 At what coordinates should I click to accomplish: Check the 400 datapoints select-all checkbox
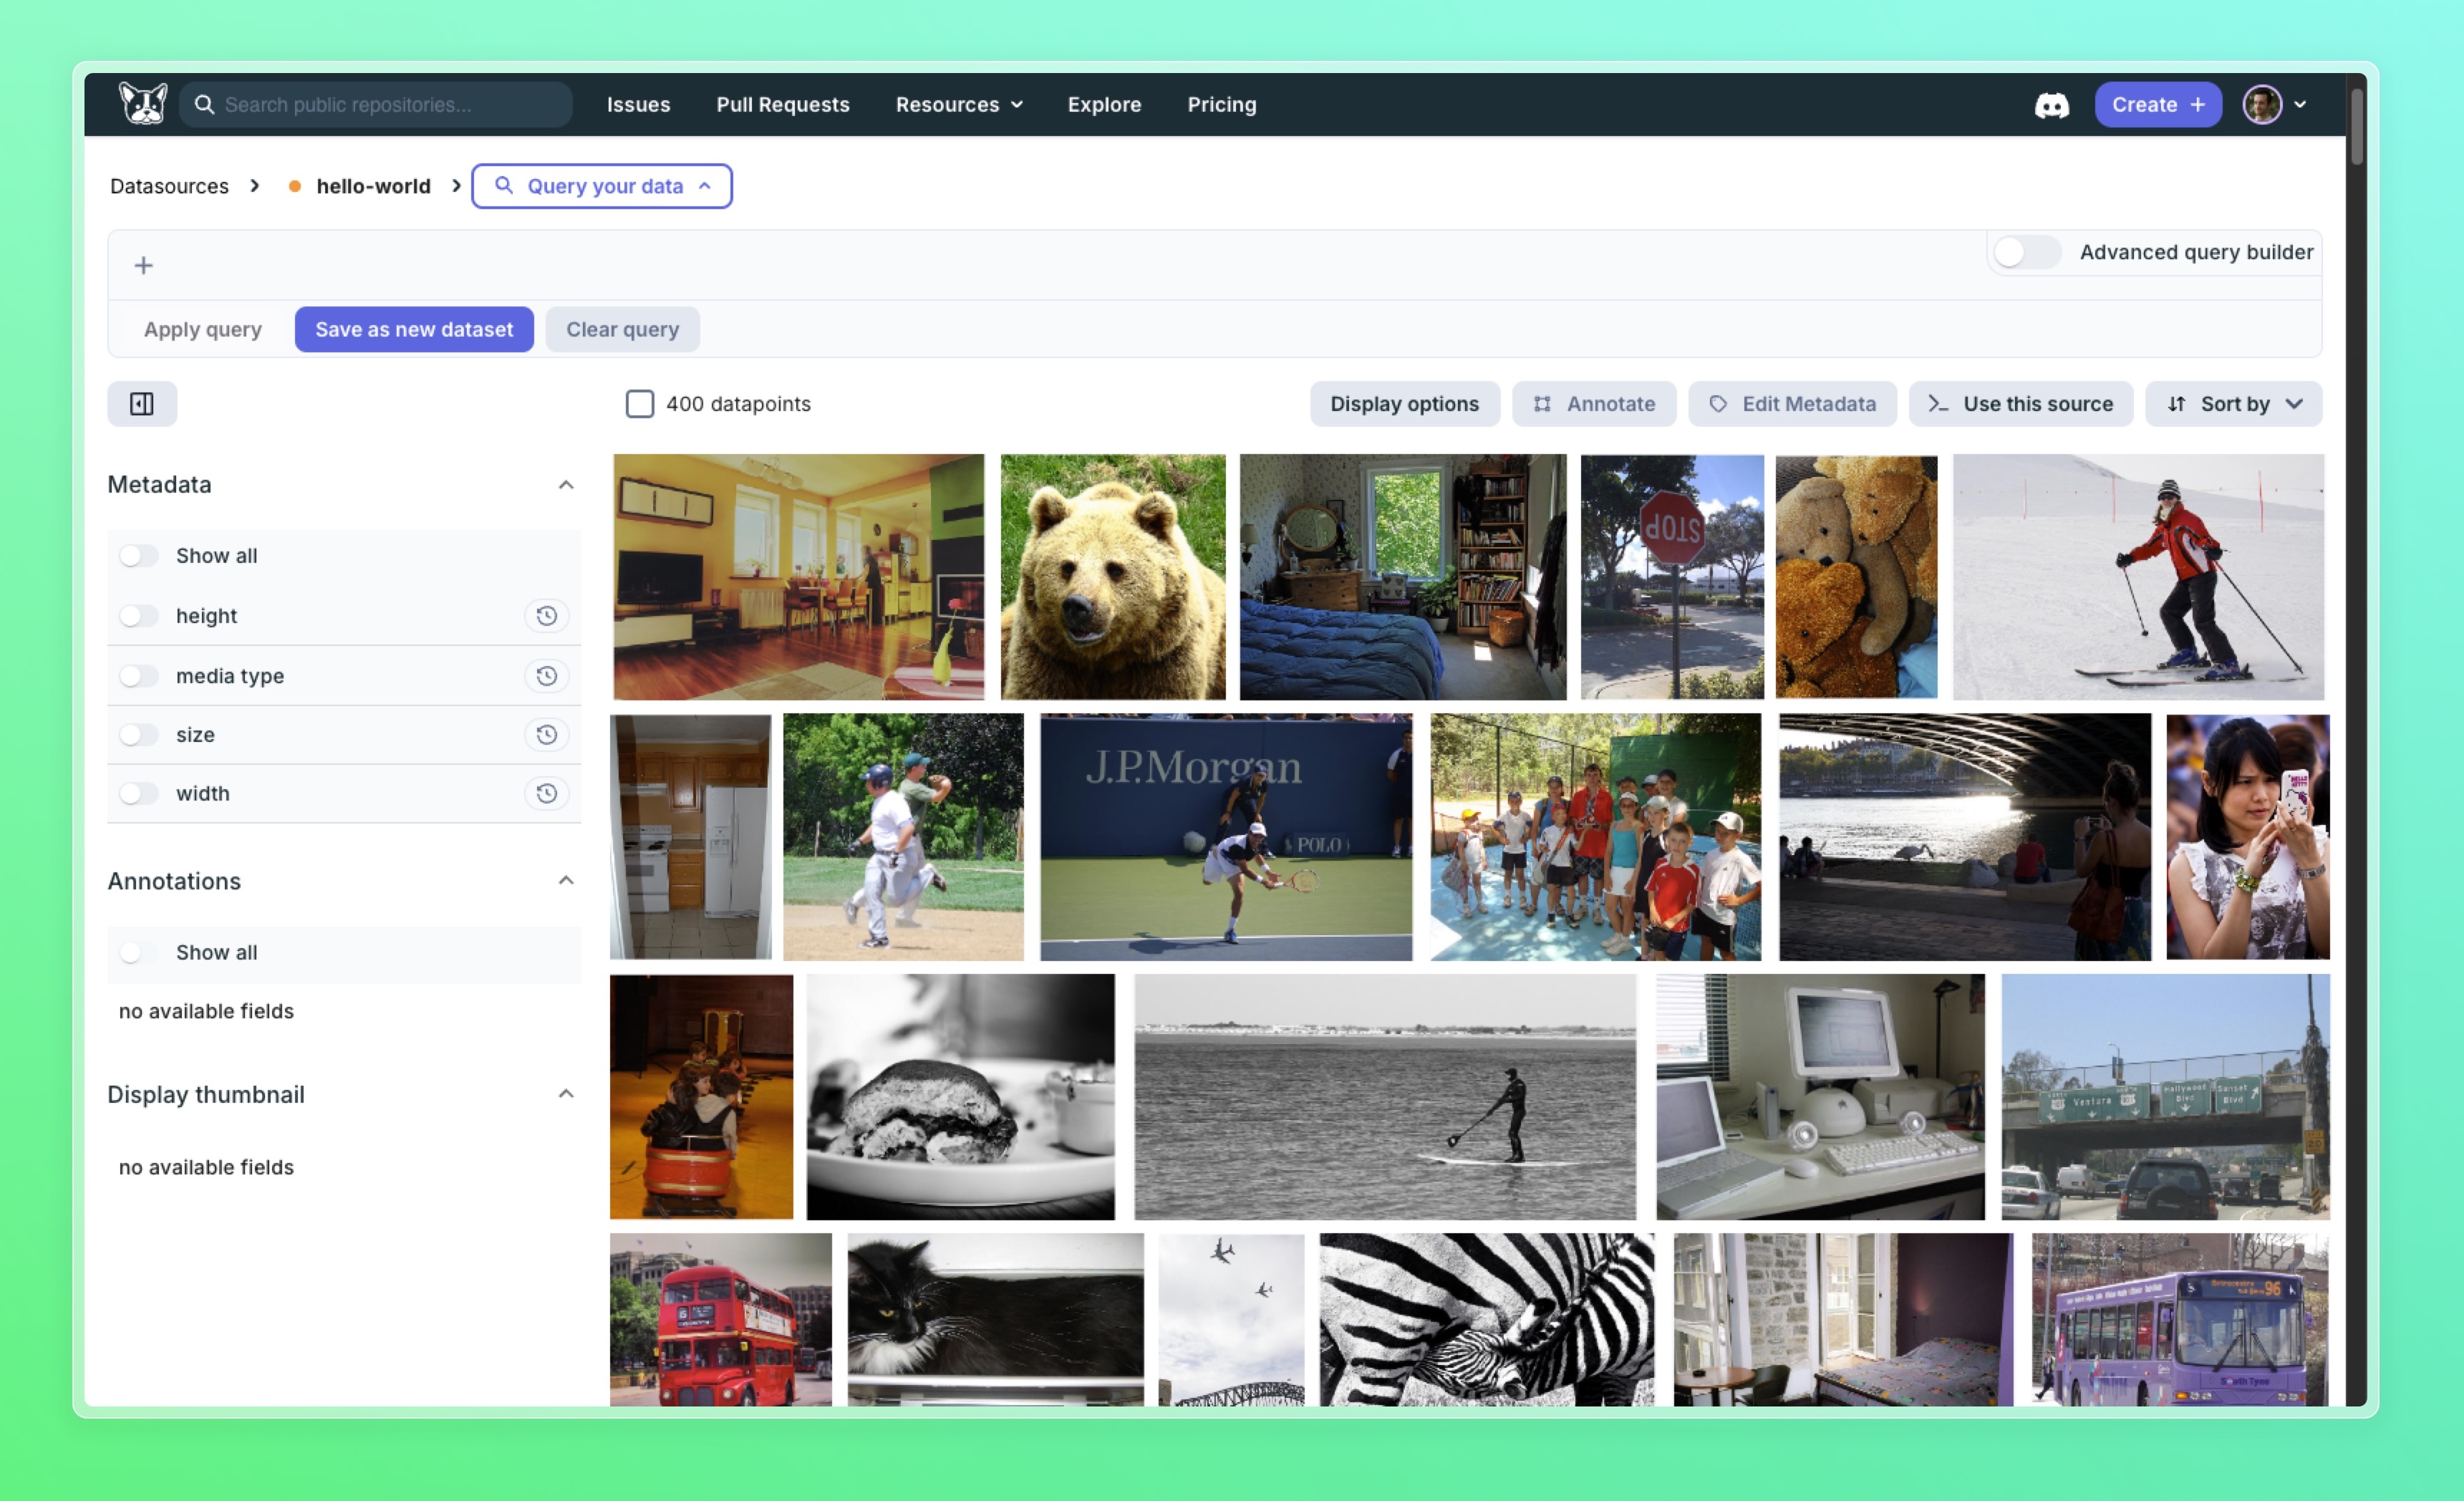tap(640, 404)
